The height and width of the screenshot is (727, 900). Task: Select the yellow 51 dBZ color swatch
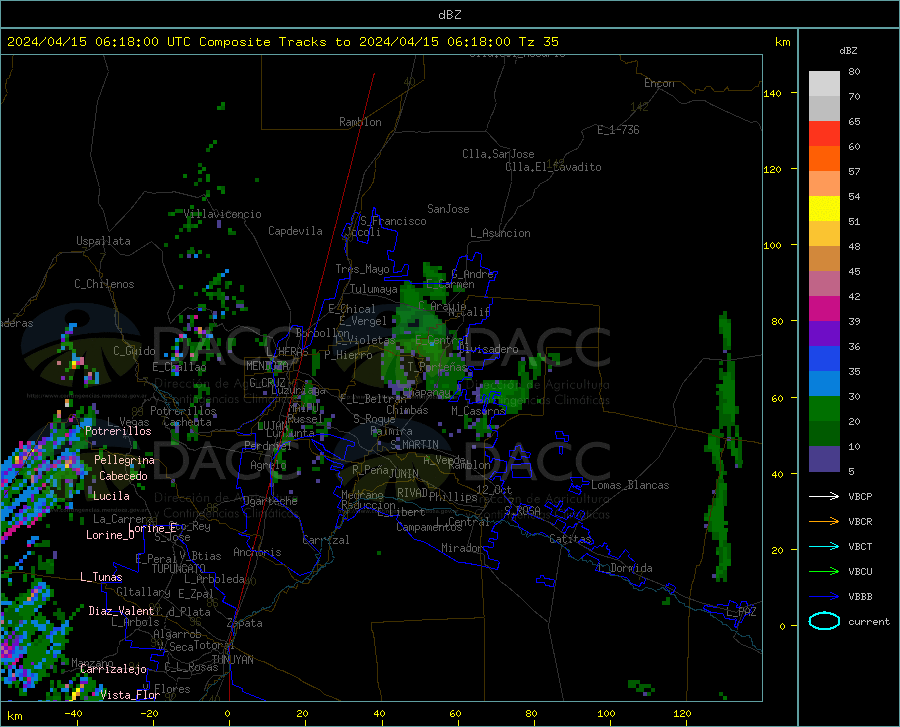[824, 209]
